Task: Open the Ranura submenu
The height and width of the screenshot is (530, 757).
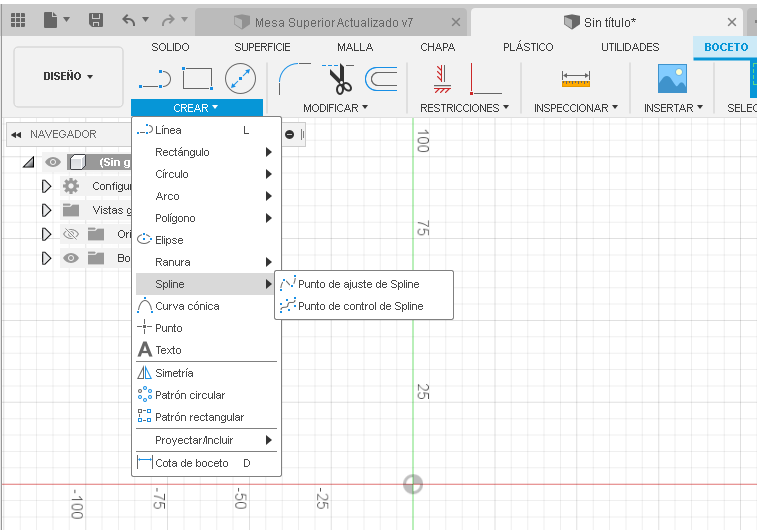Action: [x=207, y=262]
